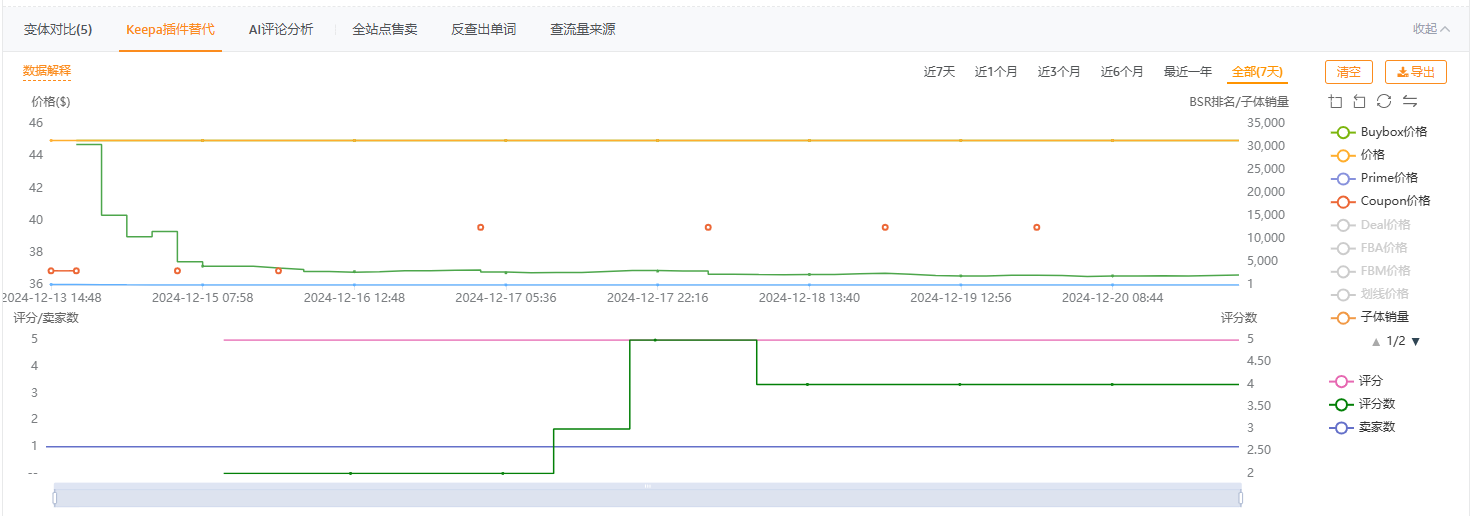Select the 近1个月 time range
1476x516 pixels.
coord(996,72)
